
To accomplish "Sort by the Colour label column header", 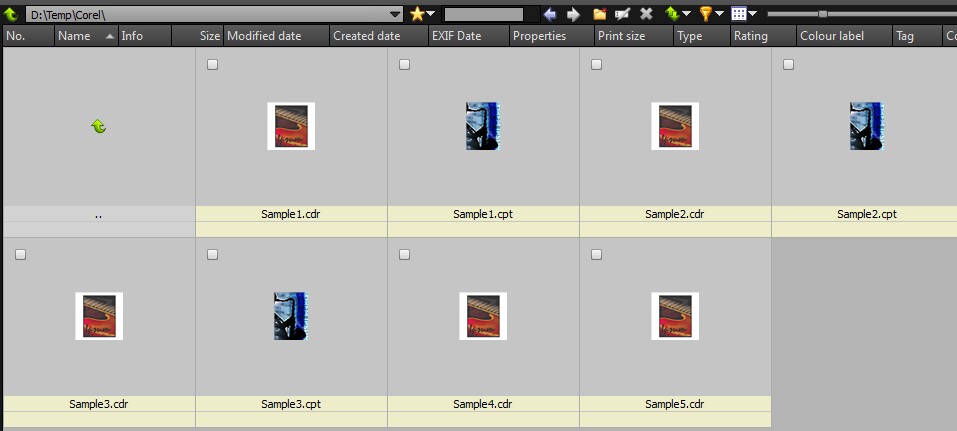I will point(845,36).
